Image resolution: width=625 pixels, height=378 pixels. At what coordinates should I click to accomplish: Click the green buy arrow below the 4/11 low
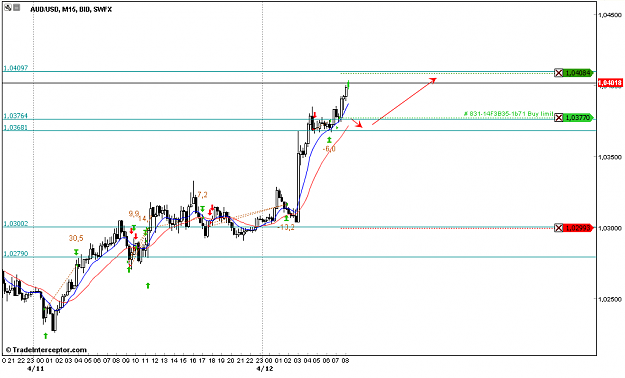tap(45, 336)
